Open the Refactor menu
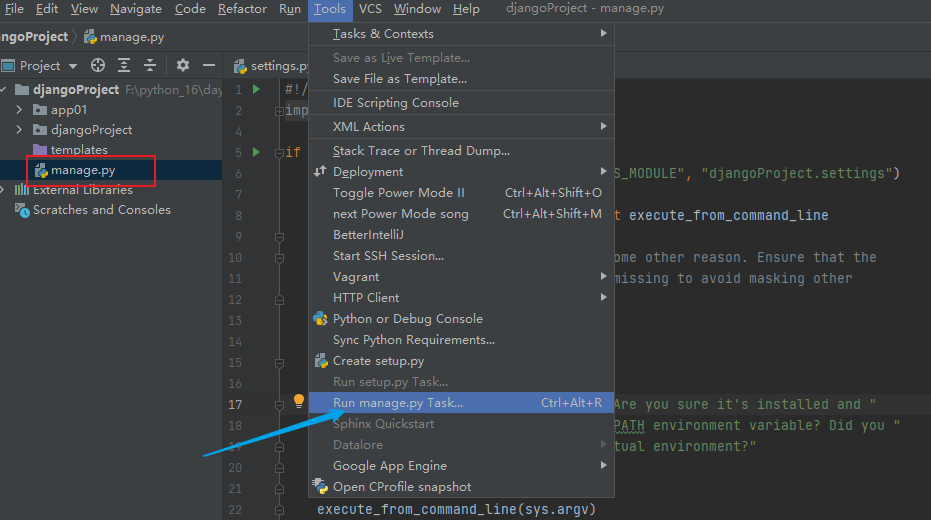 (x=242, y=9)
